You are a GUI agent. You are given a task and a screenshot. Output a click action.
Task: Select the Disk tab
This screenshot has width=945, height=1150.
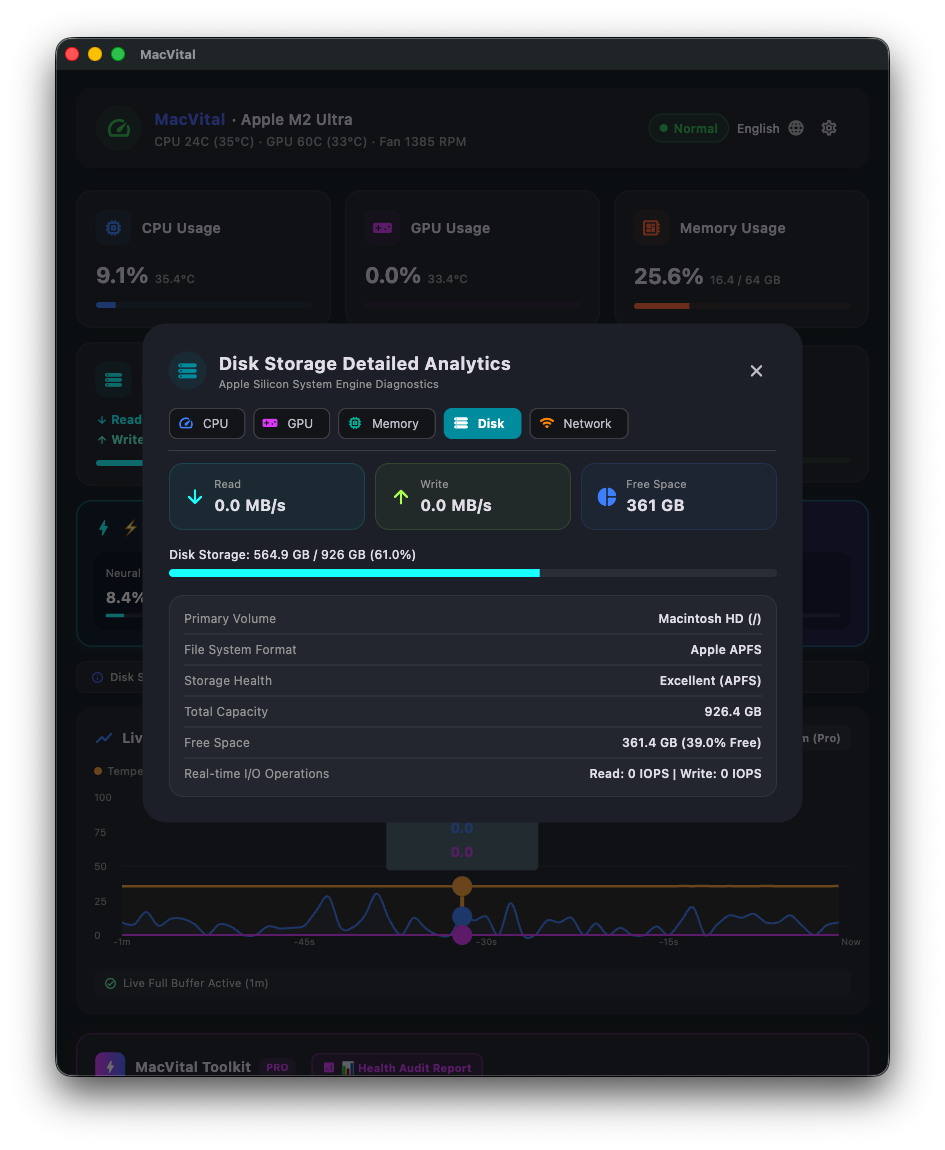click(x=482, y=424)
